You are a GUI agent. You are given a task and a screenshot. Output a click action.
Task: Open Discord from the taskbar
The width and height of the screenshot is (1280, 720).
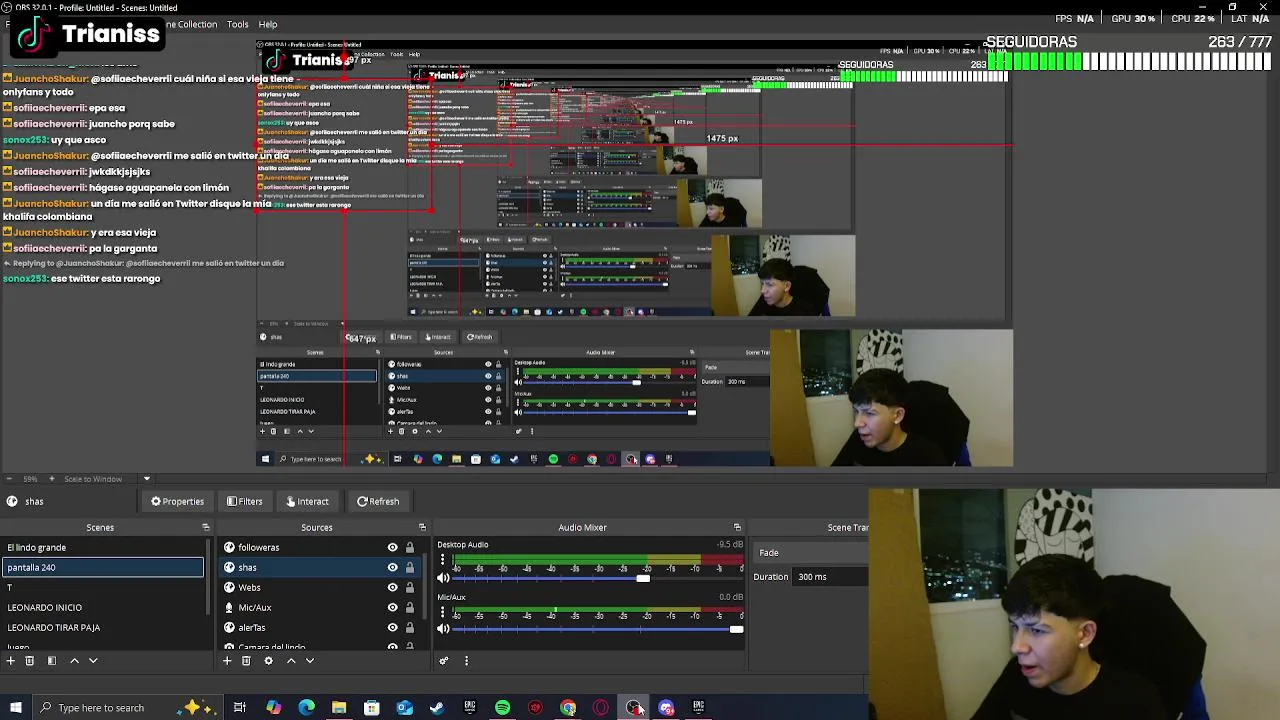coord(666,708)
